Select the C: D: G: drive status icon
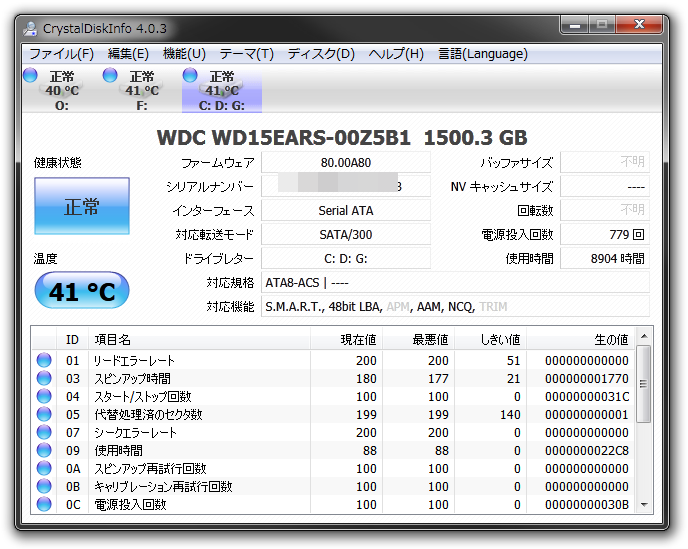Viewport: 688px width, 549px height. tap(190, 75)
